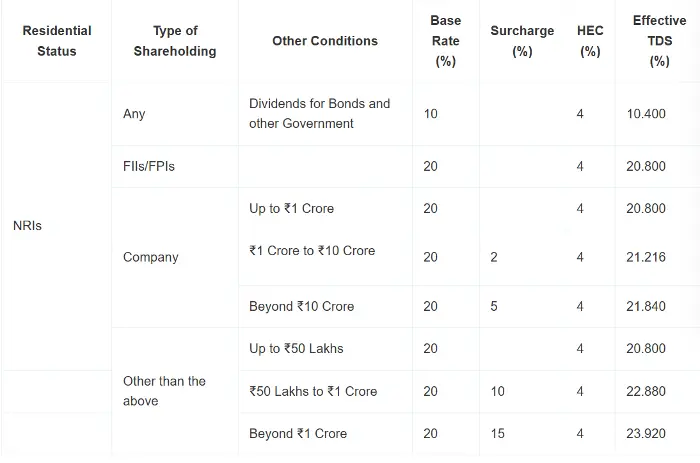
Task: Select the Company shareholding type cell
Action: tap(150, 257)
